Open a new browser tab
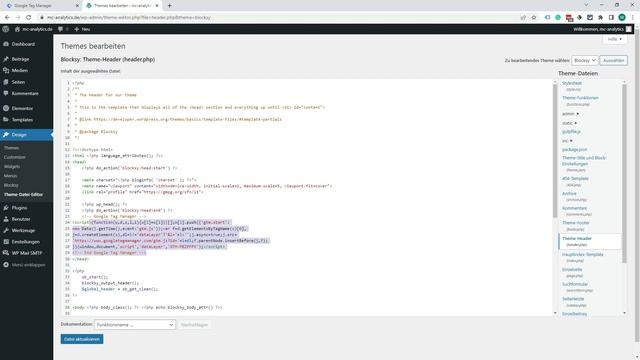 click(169, 6)
